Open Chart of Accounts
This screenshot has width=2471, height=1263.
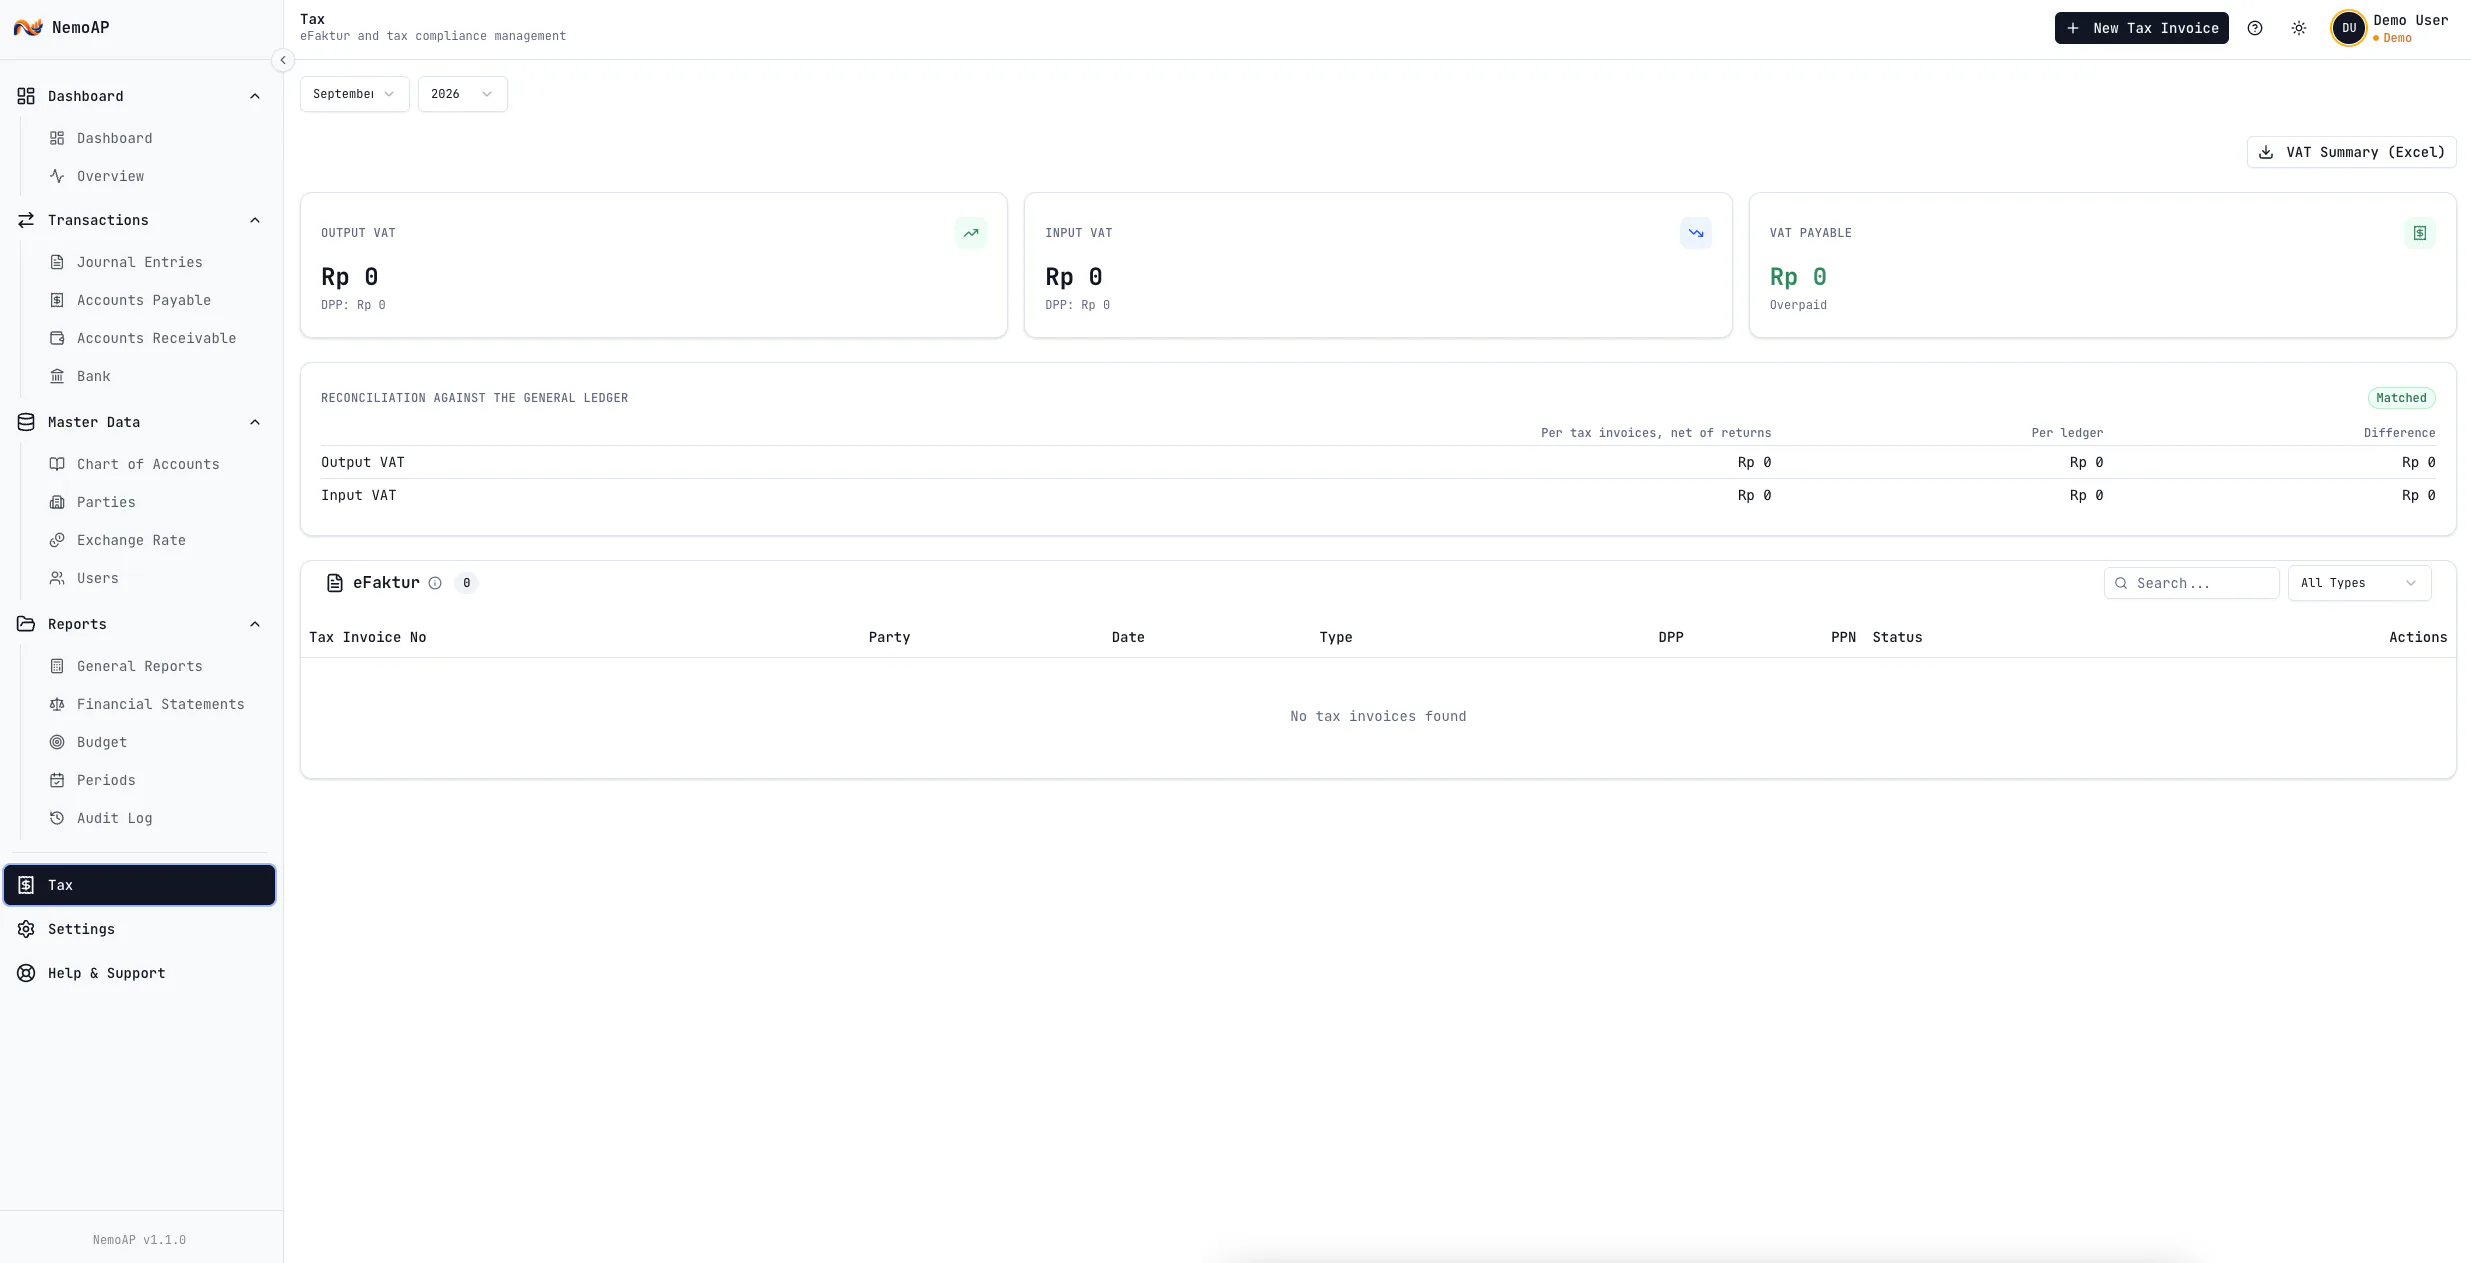(147, 464)
